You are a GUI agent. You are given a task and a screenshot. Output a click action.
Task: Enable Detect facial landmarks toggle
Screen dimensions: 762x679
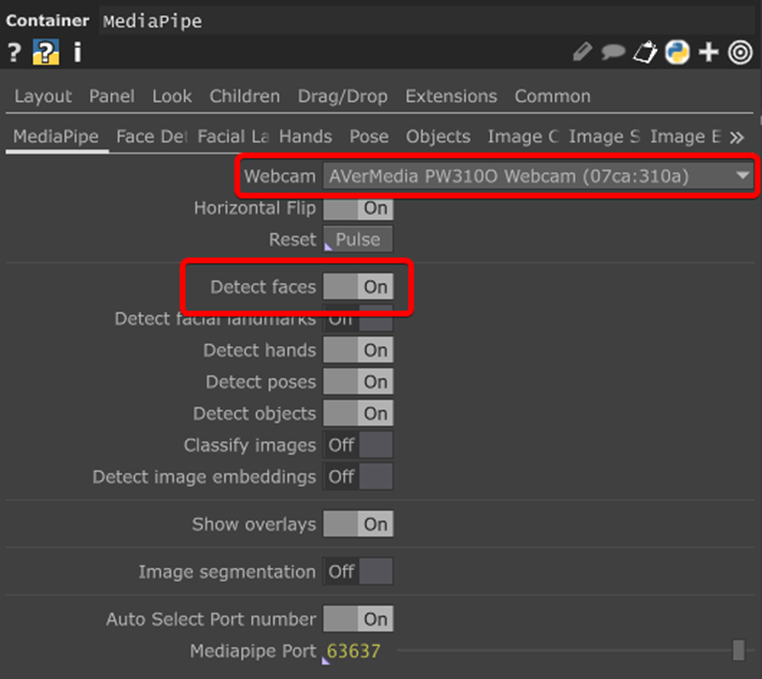pyautogui.click(x=358, y=320)
